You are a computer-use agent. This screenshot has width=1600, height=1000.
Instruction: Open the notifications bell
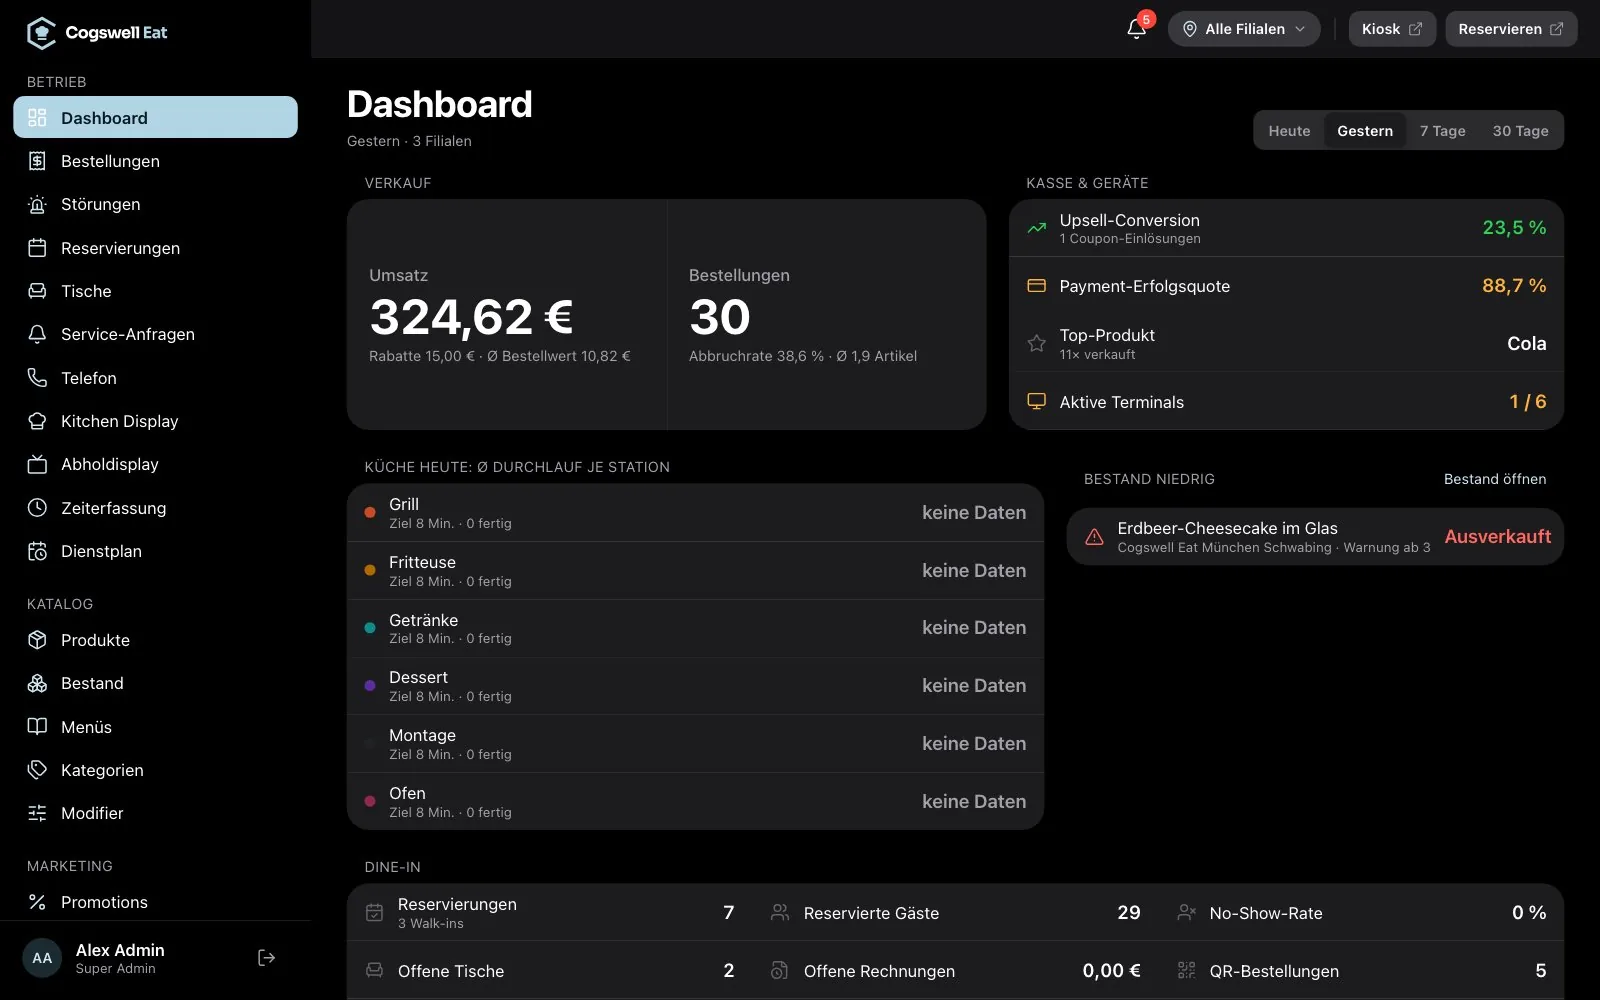tap(1136, 29)
